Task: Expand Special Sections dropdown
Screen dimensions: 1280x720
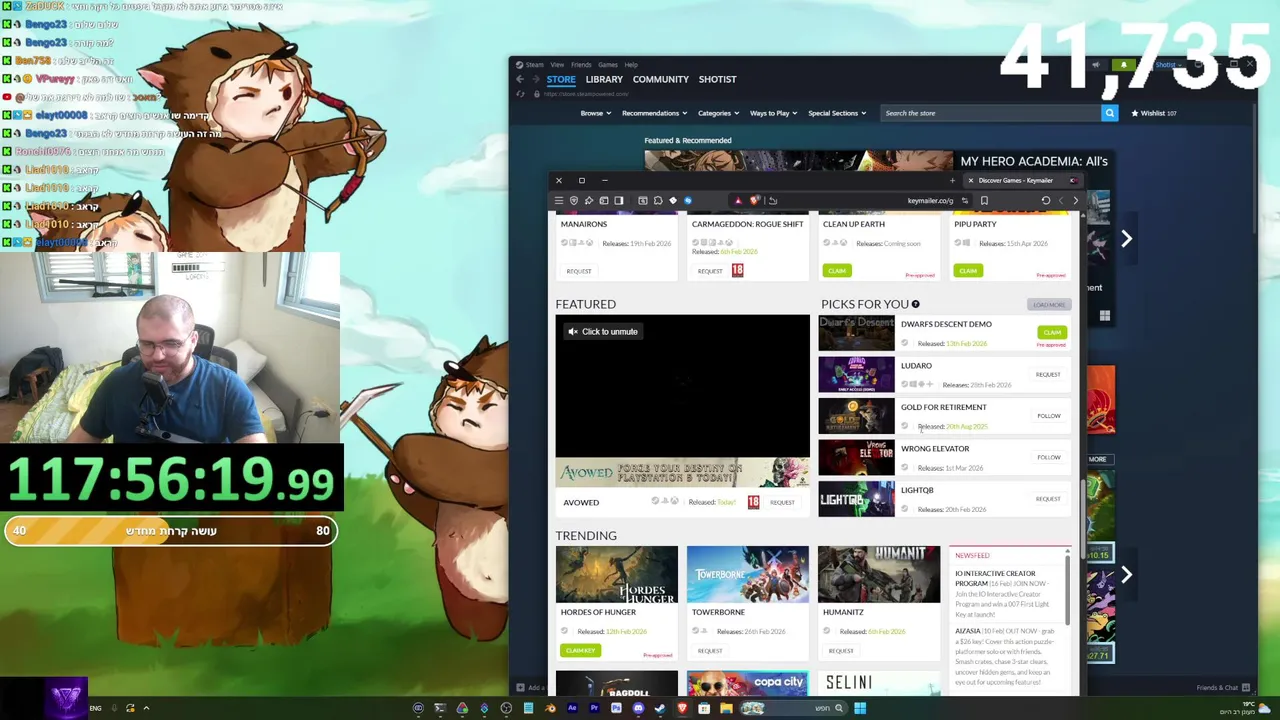Action: pyautogui.click(x=837, y=113)
